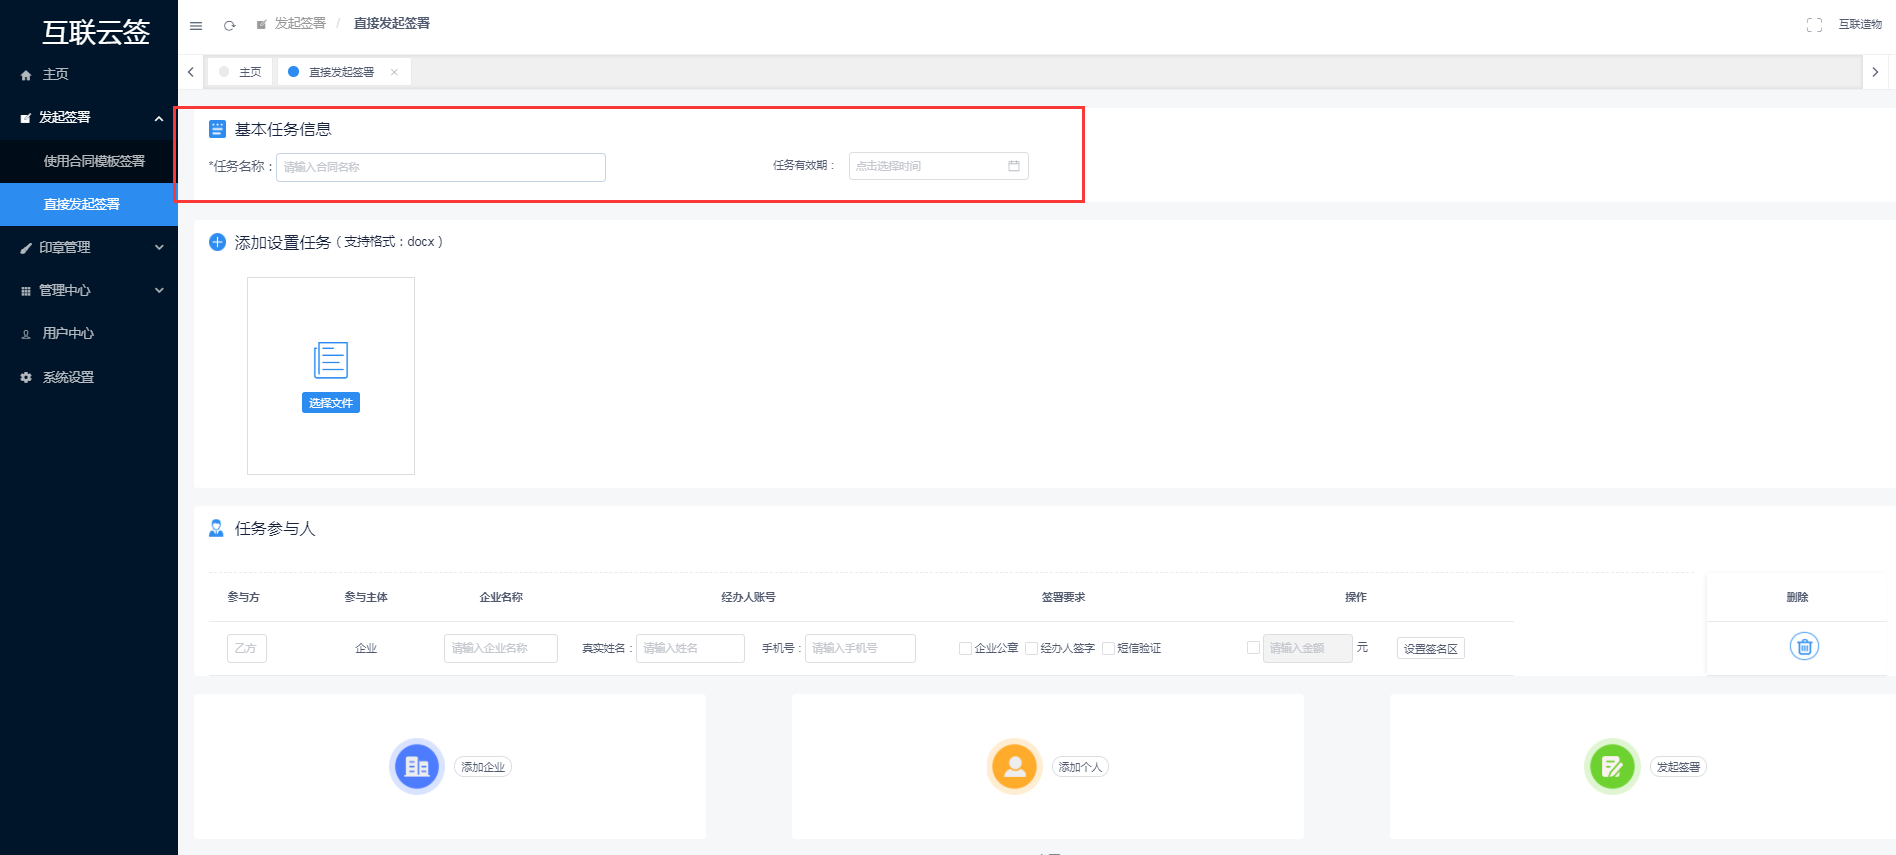Viewport: 1896px width, 855px height.
Task: Expand the 印章管理 sidebar menu chevron
Action: 159,247
